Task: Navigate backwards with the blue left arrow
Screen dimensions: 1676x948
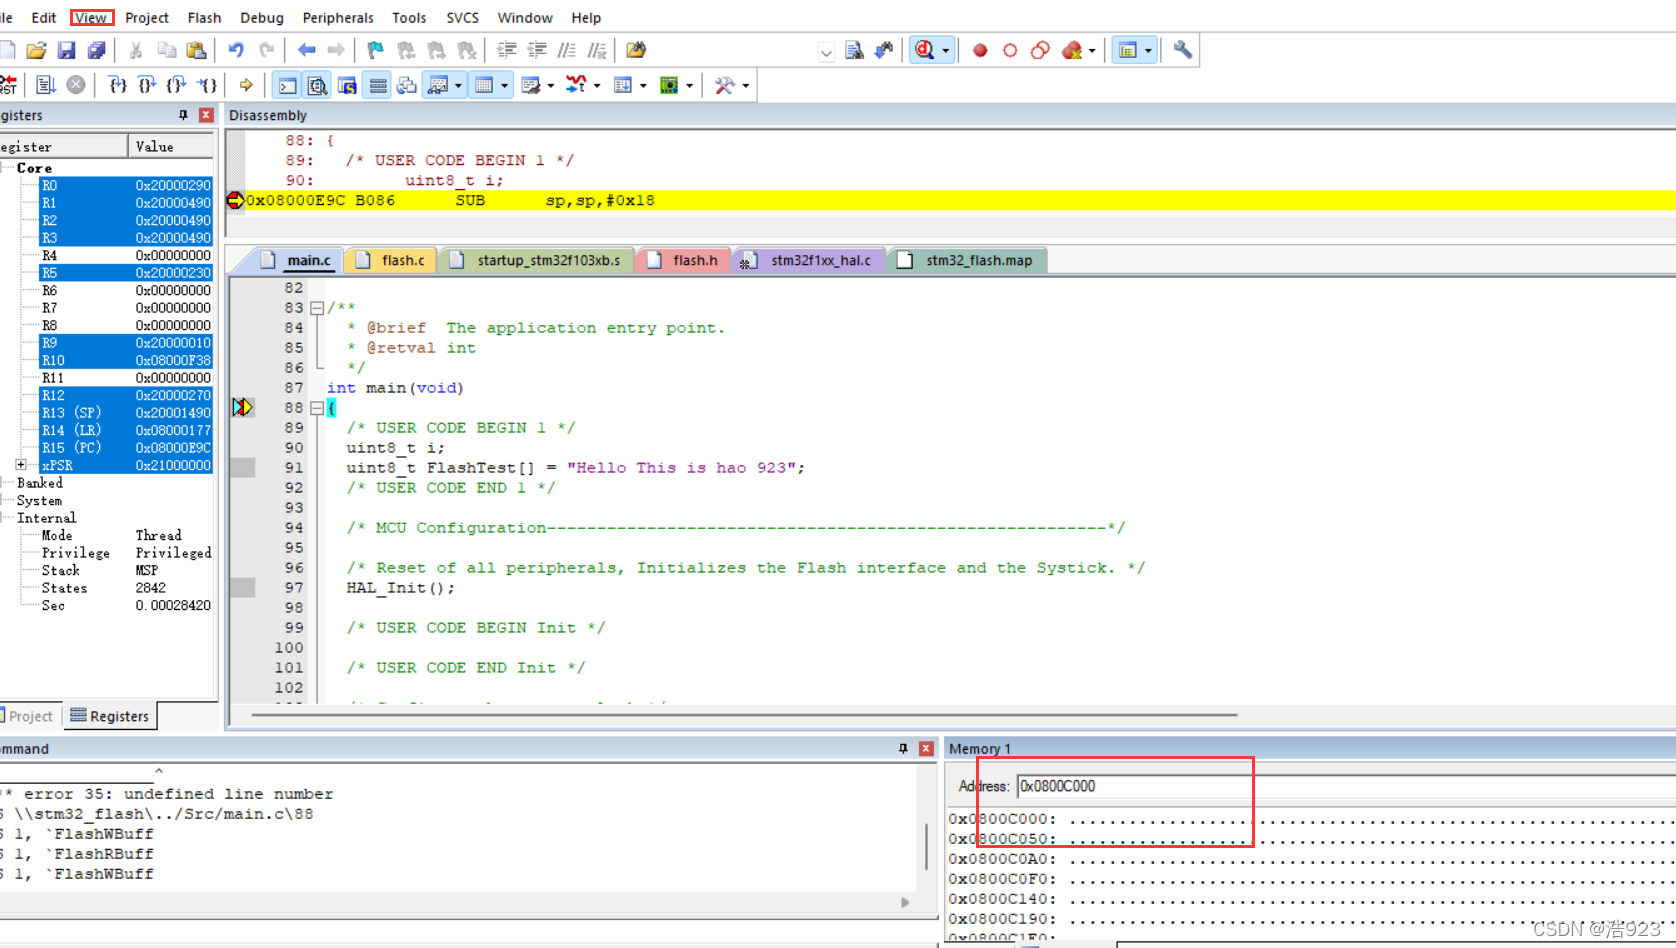Action: [306, 50]
